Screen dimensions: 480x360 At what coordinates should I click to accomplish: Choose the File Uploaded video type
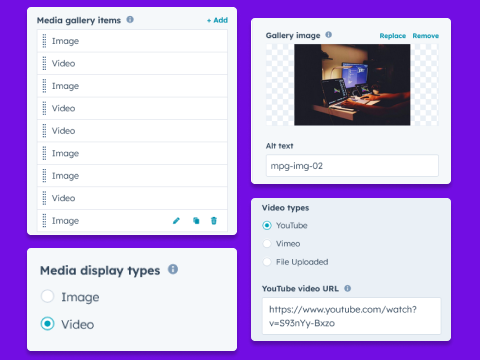pos(267,262)
